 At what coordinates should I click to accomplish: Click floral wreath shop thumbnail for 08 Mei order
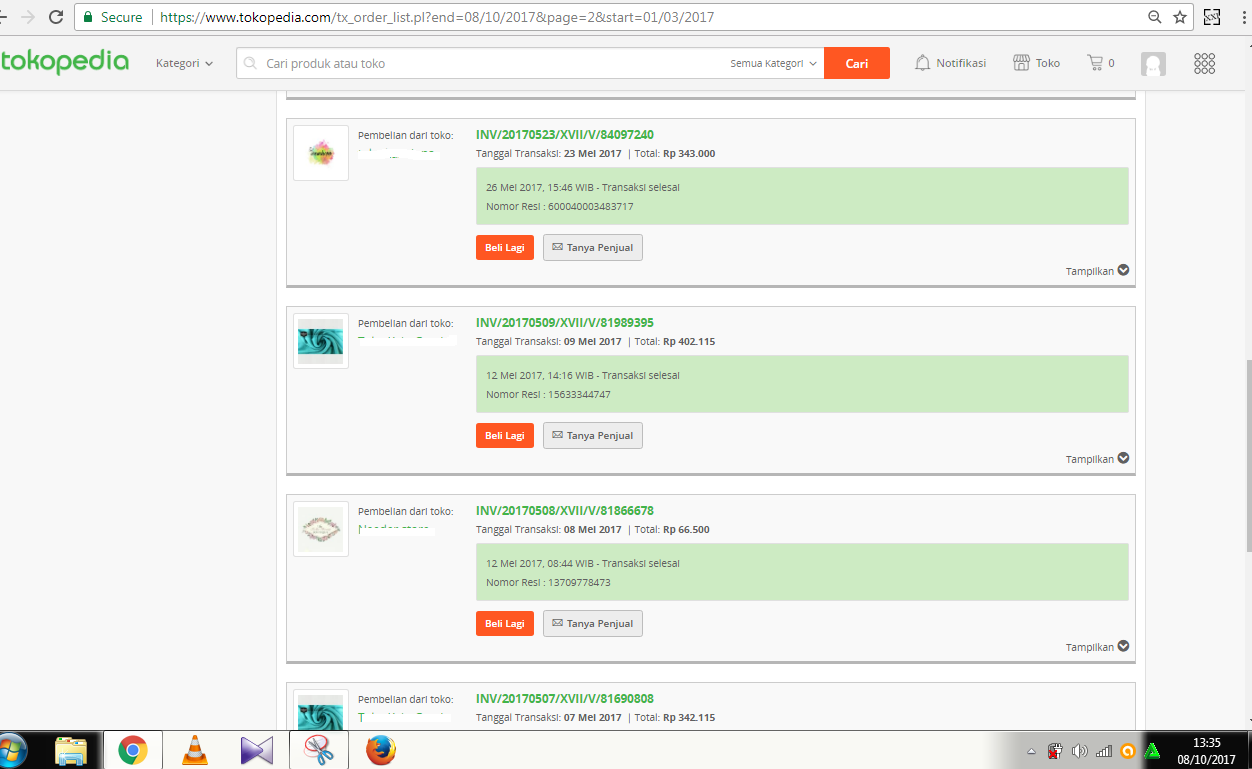pos(321,529)
